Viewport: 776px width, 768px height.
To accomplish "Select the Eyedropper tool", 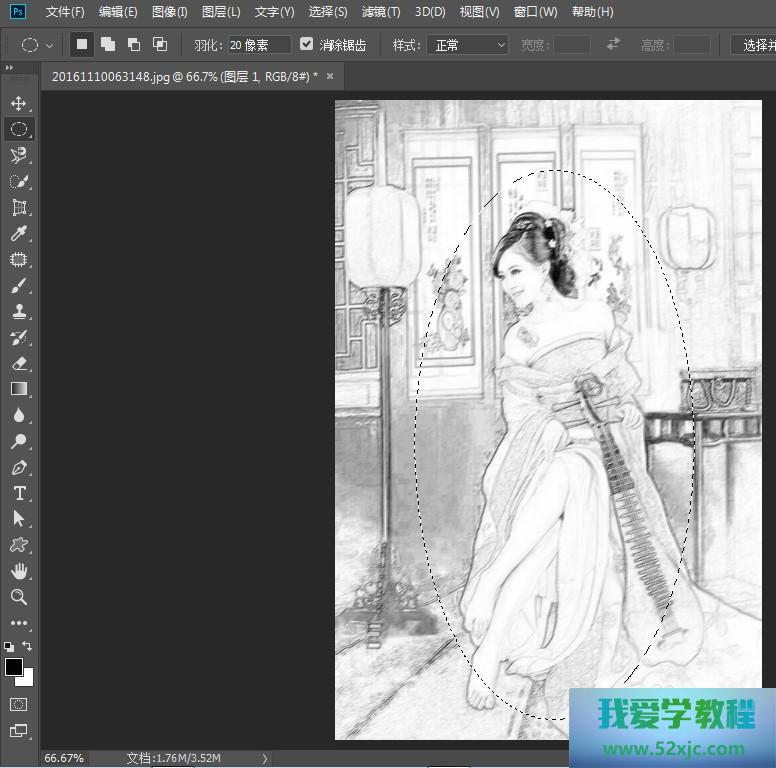I will (19, 234).
